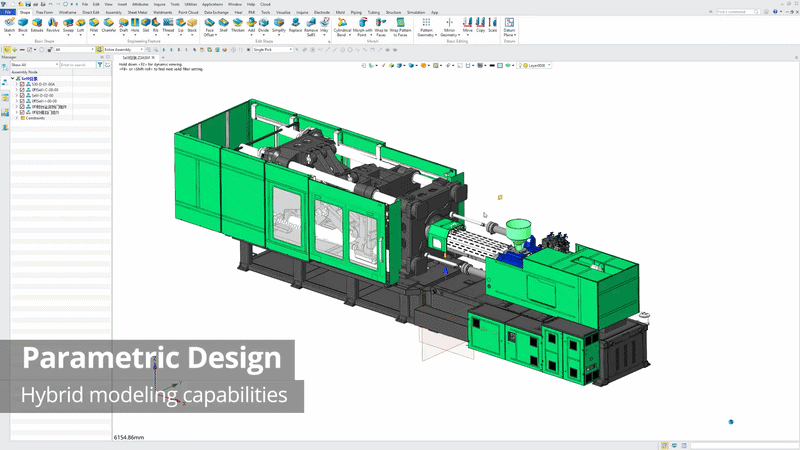Viewport: 800px width, 450px height.
Task: Open the Hole tool
Action: [x=135, y=24]
